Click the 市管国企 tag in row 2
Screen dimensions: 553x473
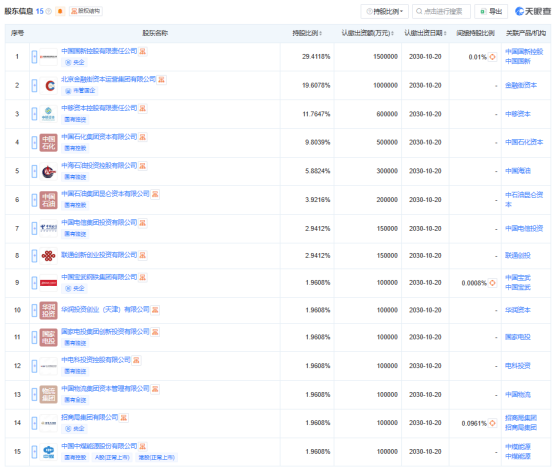(x=80, y=91)
